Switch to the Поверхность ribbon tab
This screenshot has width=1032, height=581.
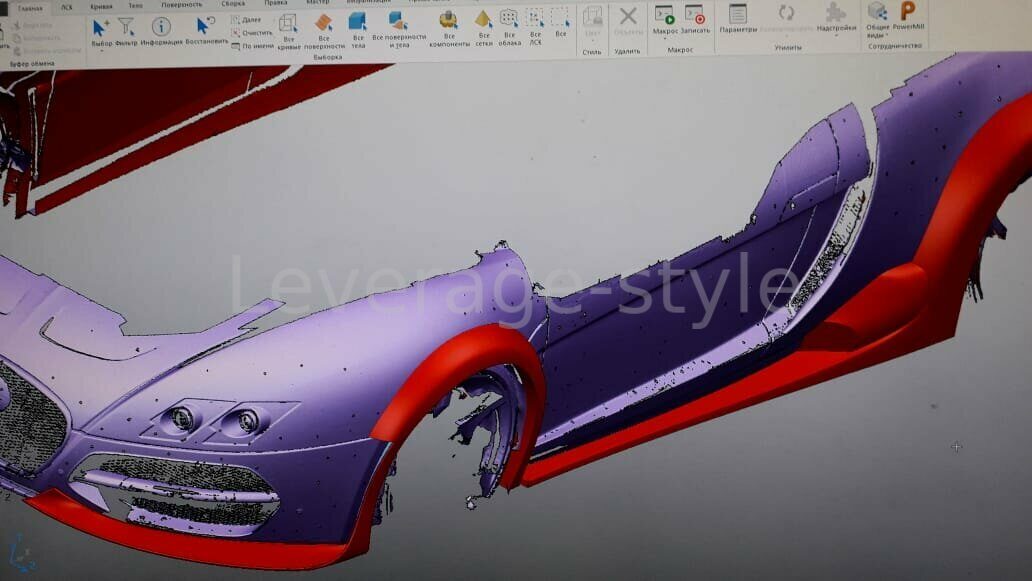point(181,5)
